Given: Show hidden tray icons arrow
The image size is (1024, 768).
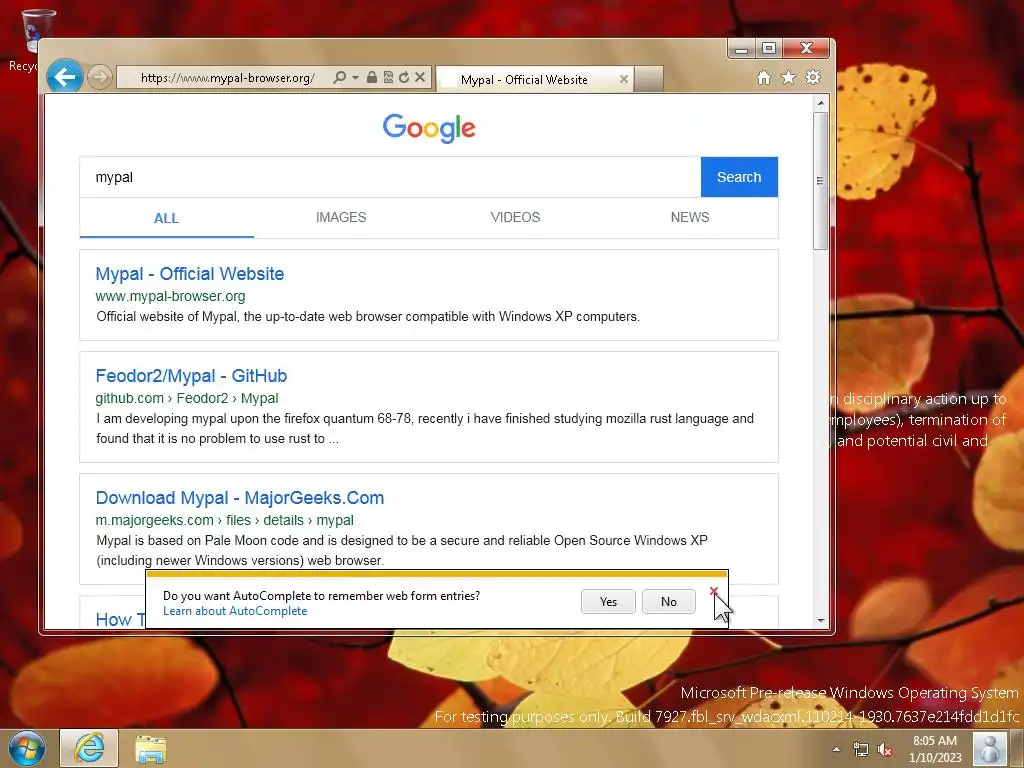Looking at the screenshot, I should pyautogui.click(x=837, y=749).
